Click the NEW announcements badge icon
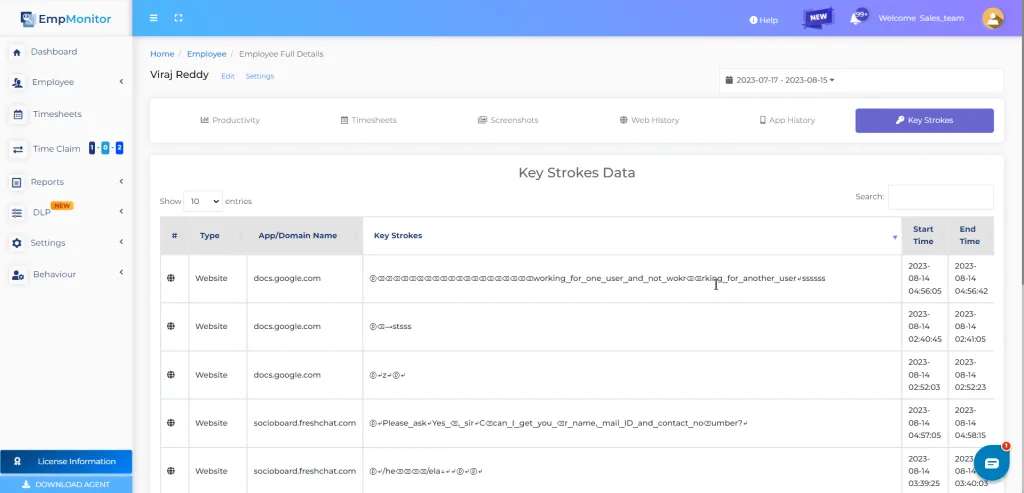 click(817, 18)
